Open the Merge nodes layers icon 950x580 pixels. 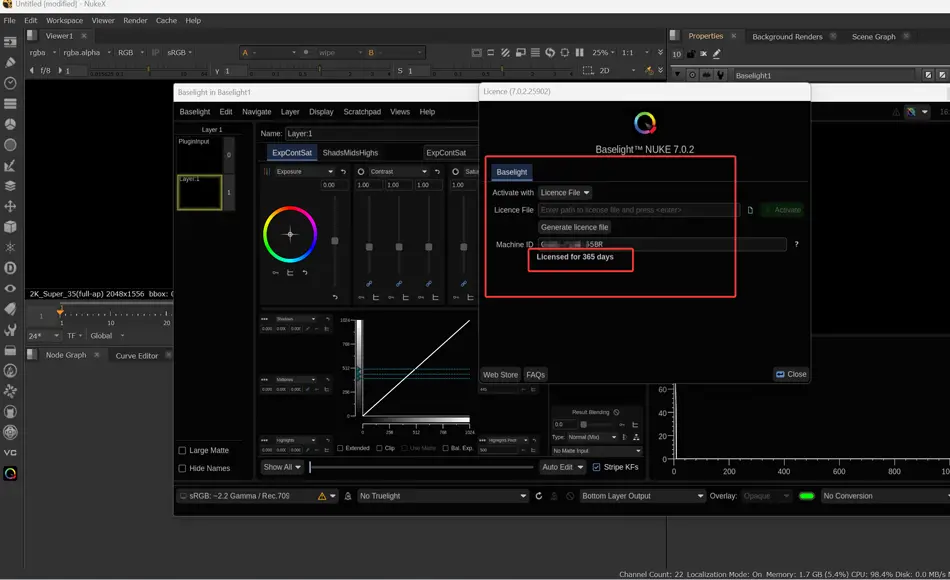[10, 186]
